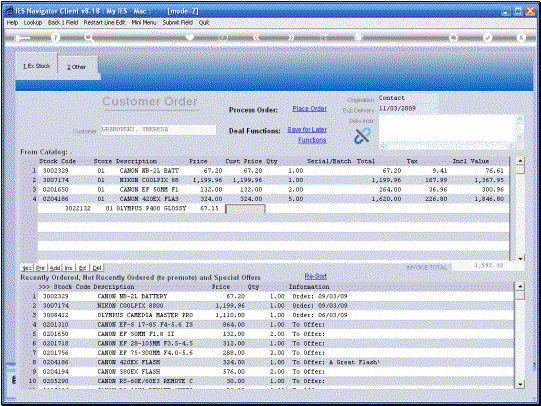Click the Add button under the catalog grid
This screenshot has width=541, height=406.
click(x=55, y=268)
